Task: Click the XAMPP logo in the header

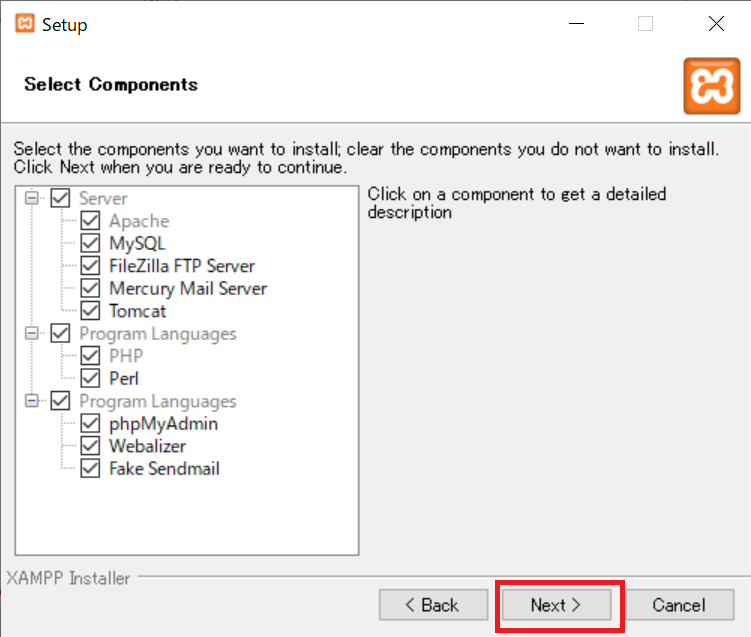Action: tap(712, 86)
